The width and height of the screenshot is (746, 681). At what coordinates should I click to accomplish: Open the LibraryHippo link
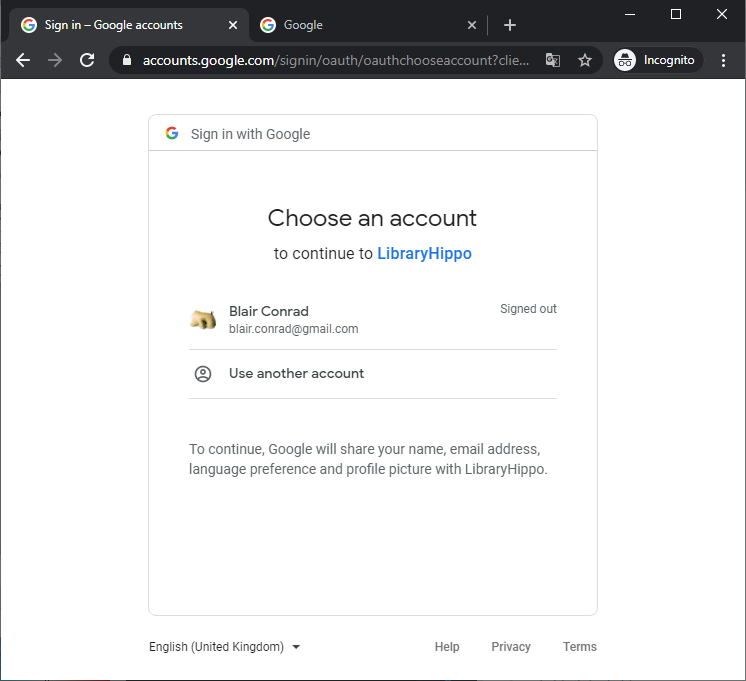click(x=424, y=254)
